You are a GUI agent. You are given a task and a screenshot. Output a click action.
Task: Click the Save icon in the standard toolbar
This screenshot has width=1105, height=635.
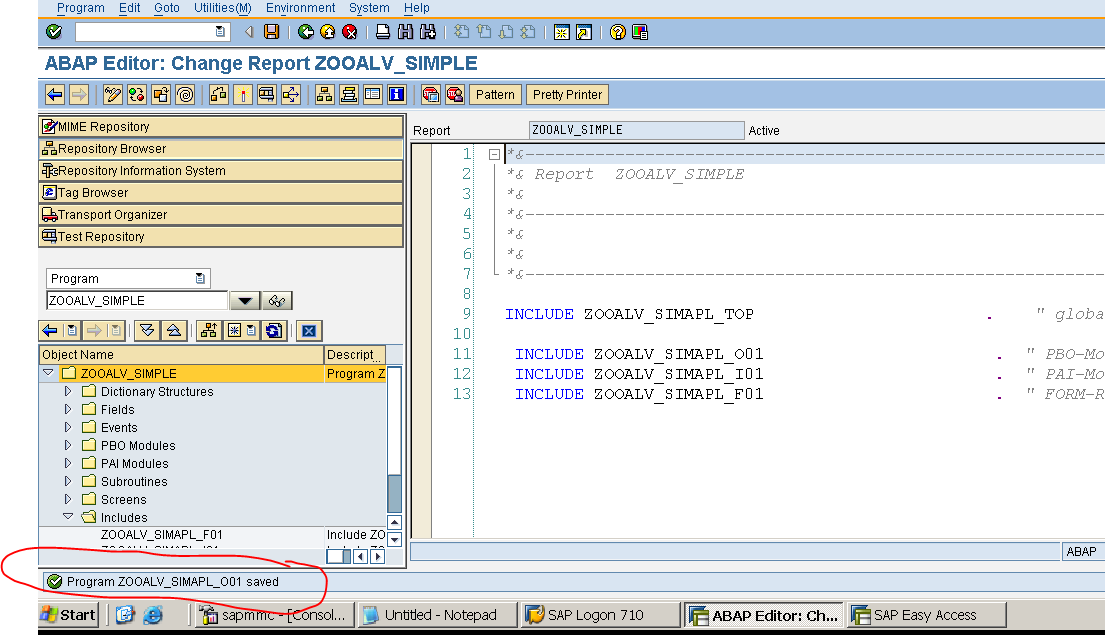click(x=270, y=31)
